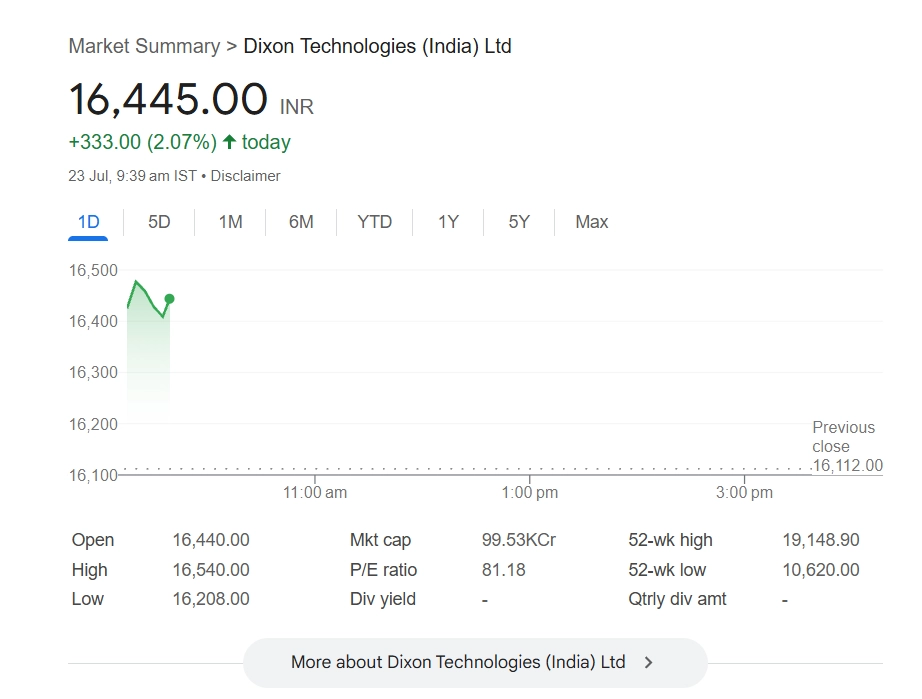Click the Previous close label on chart
Viewport: 922px width, 699px height.
point(843,437)
